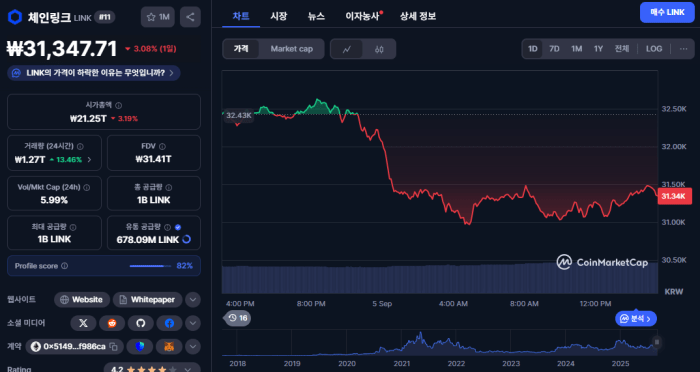Screen dimensions: 700x372
Task: Open info tooltip beside Vol/Mkt Cap (24h)
Action: point(87,188)
